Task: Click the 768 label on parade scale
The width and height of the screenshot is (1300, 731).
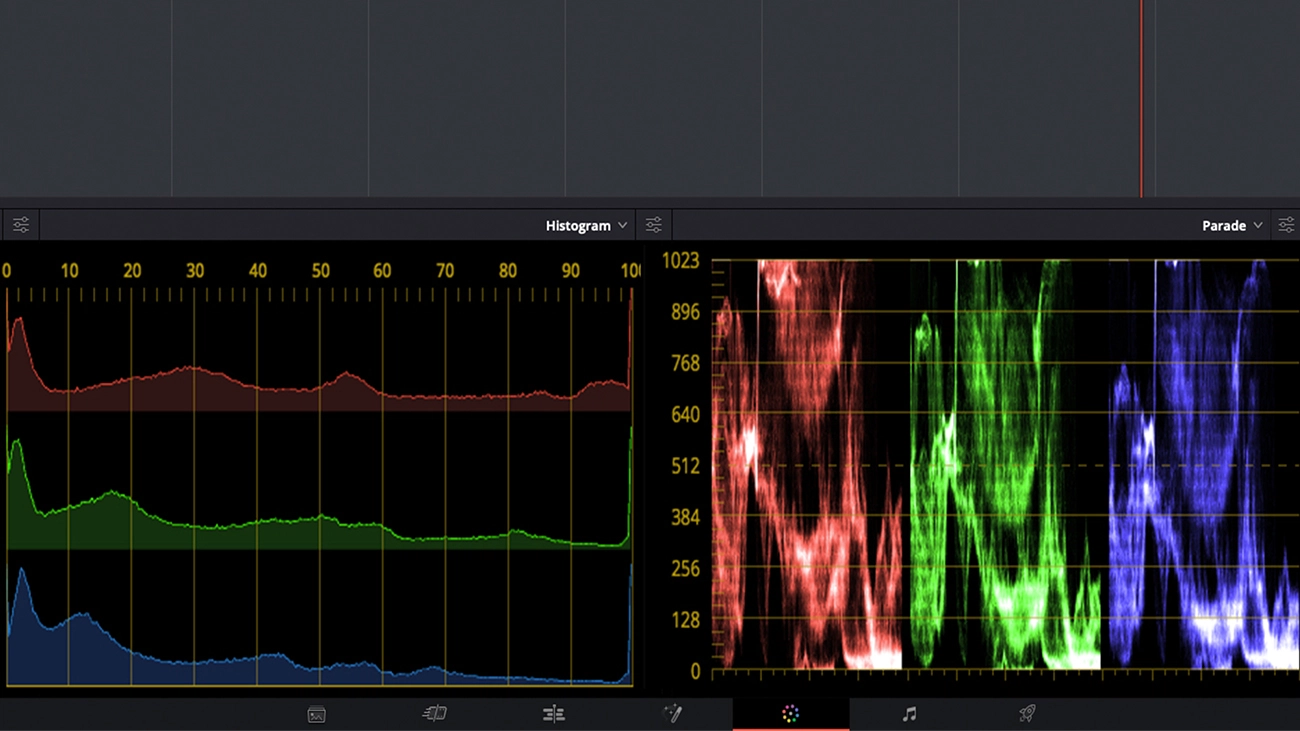Action: (685, 363)
